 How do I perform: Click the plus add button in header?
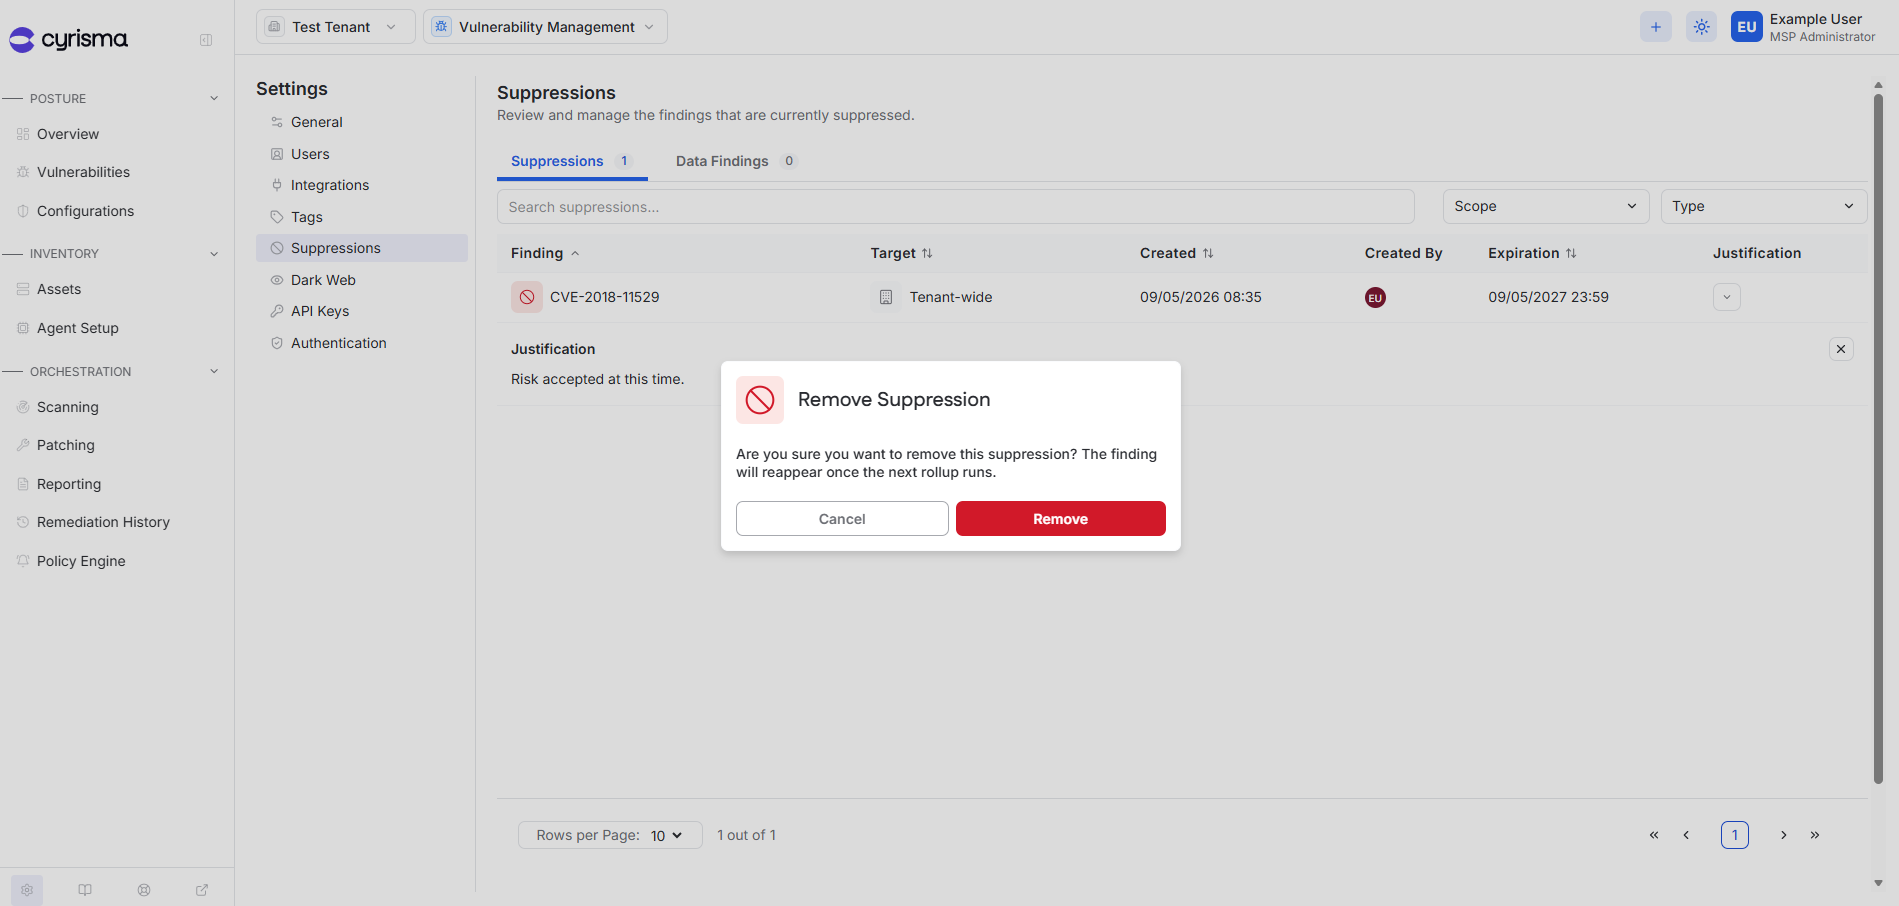[x=1656, y=27]
